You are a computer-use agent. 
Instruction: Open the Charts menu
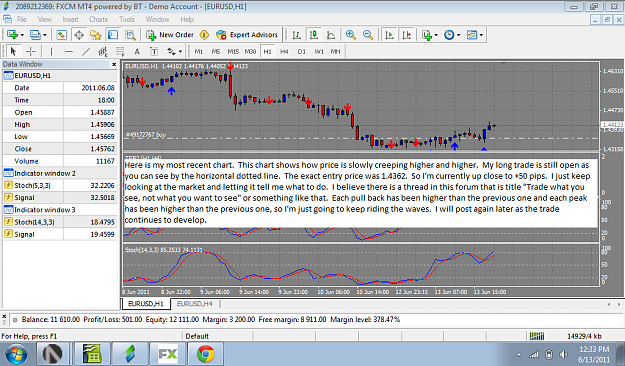[98, 19]
